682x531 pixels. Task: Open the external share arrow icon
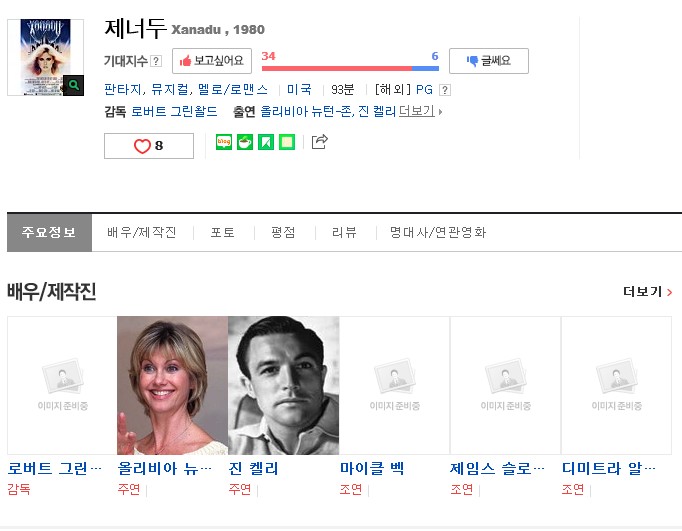pos(320,142)
